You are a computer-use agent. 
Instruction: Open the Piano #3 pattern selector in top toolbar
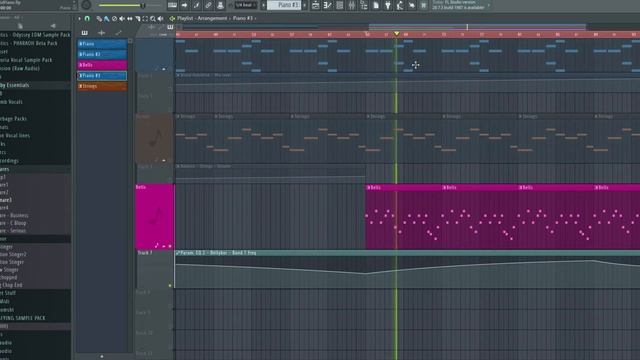coord(284,5)
